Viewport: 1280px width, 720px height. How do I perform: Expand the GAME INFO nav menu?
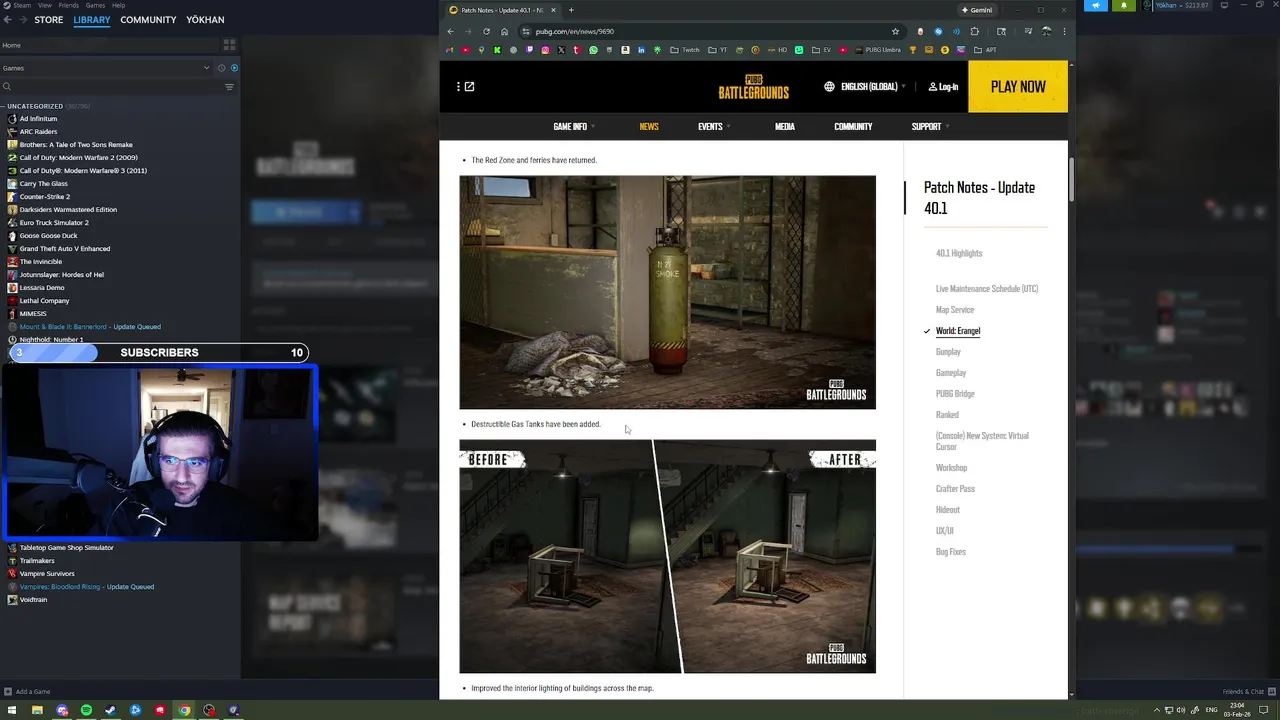coord(574,127)
